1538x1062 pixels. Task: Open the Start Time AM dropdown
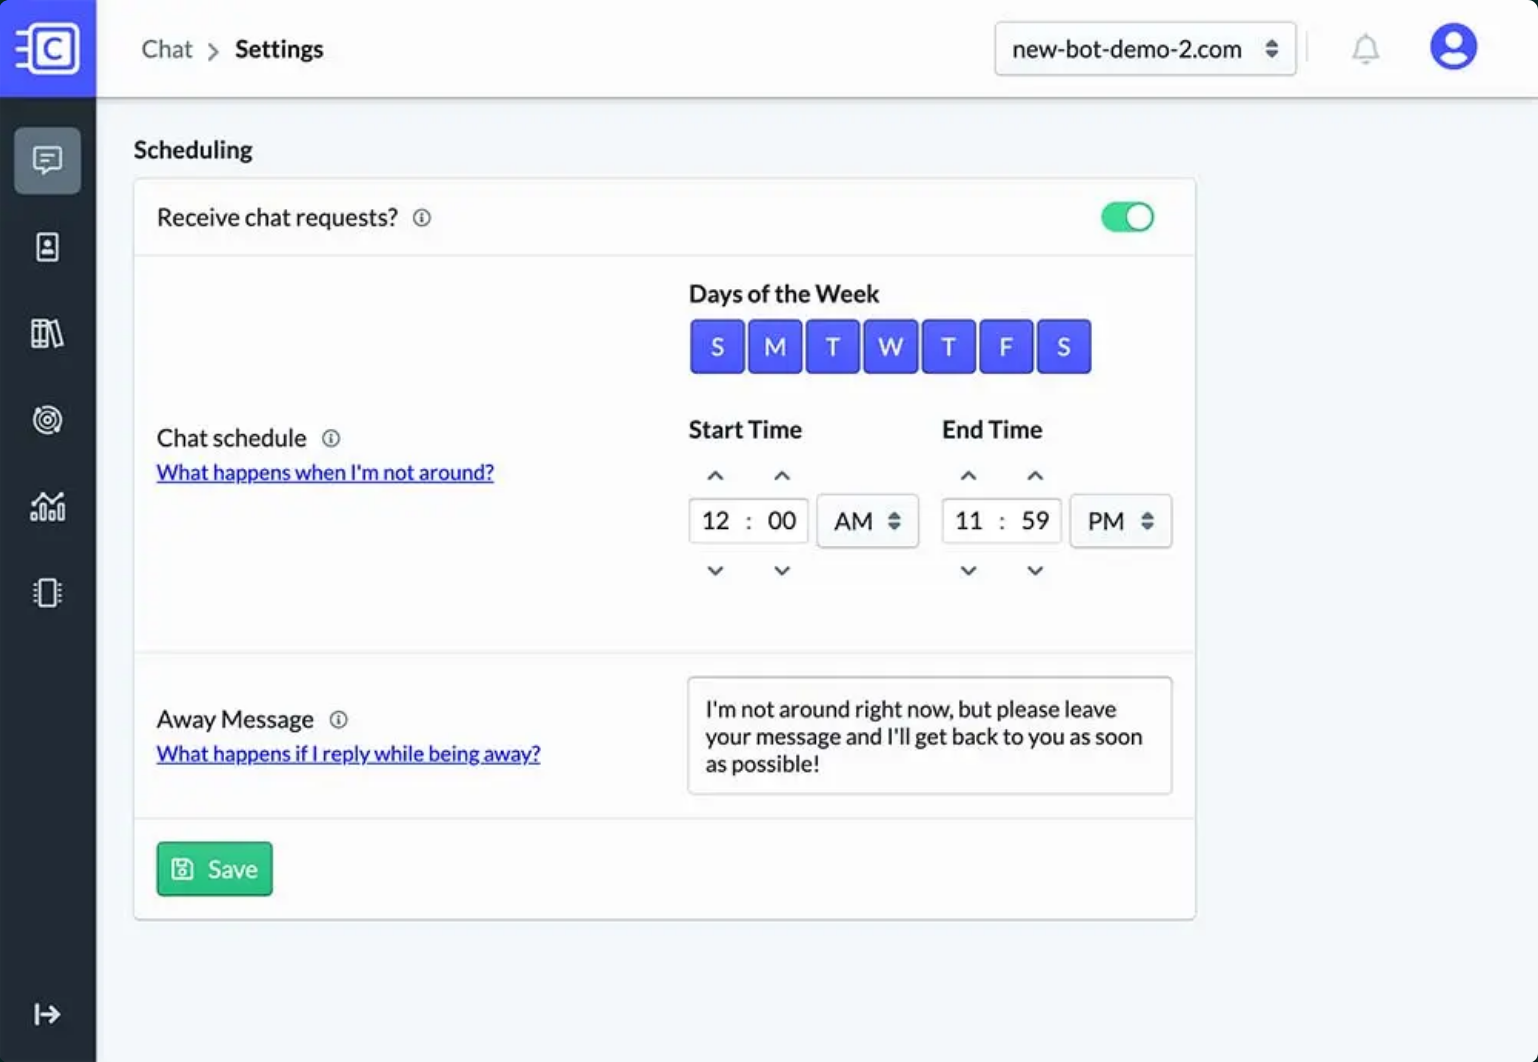point(867,521)
